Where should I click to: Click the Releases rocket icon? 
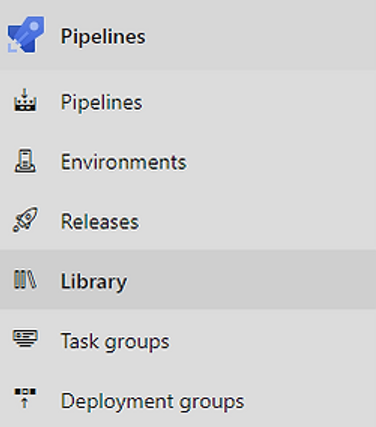click(x=25, y=220)
